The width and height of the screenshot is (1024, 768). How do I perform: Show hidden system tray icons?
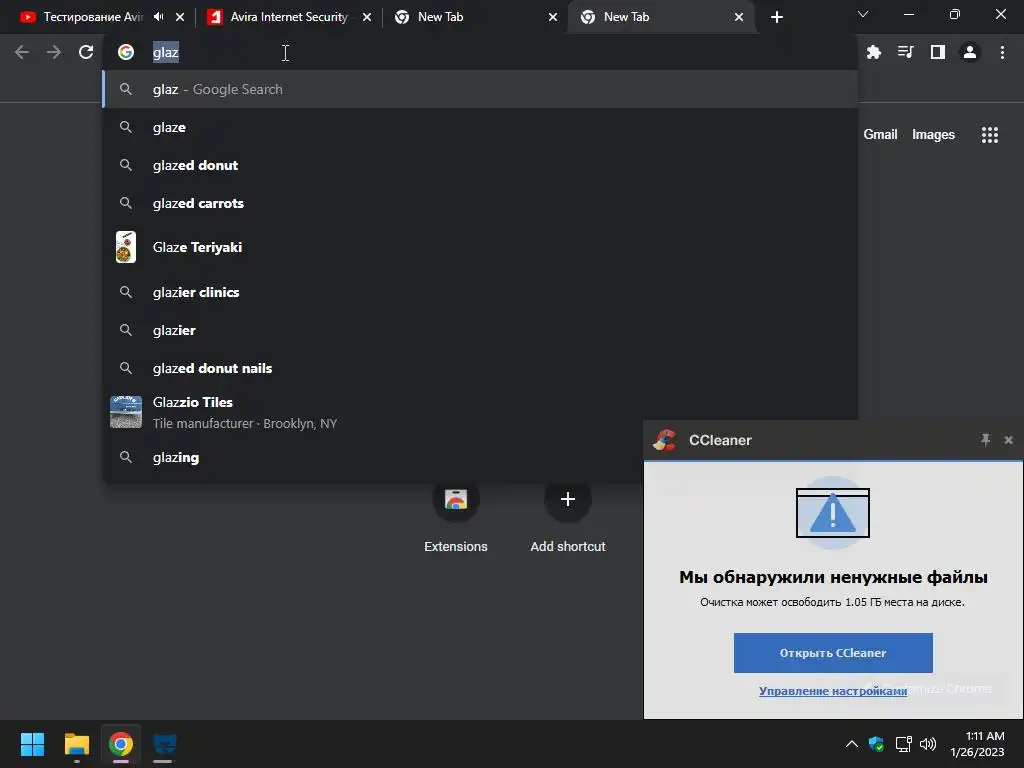coord(852,744)
